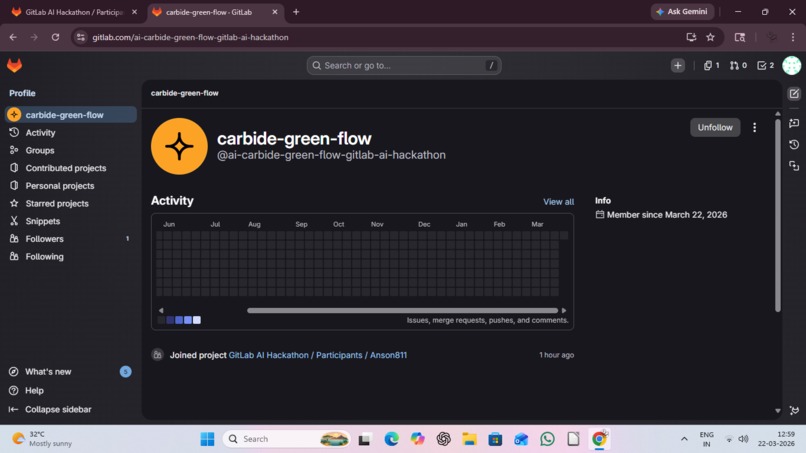
Task: Click the darkest contribution legend swatch
Action: pyautogui.click(x=161, y=320)
